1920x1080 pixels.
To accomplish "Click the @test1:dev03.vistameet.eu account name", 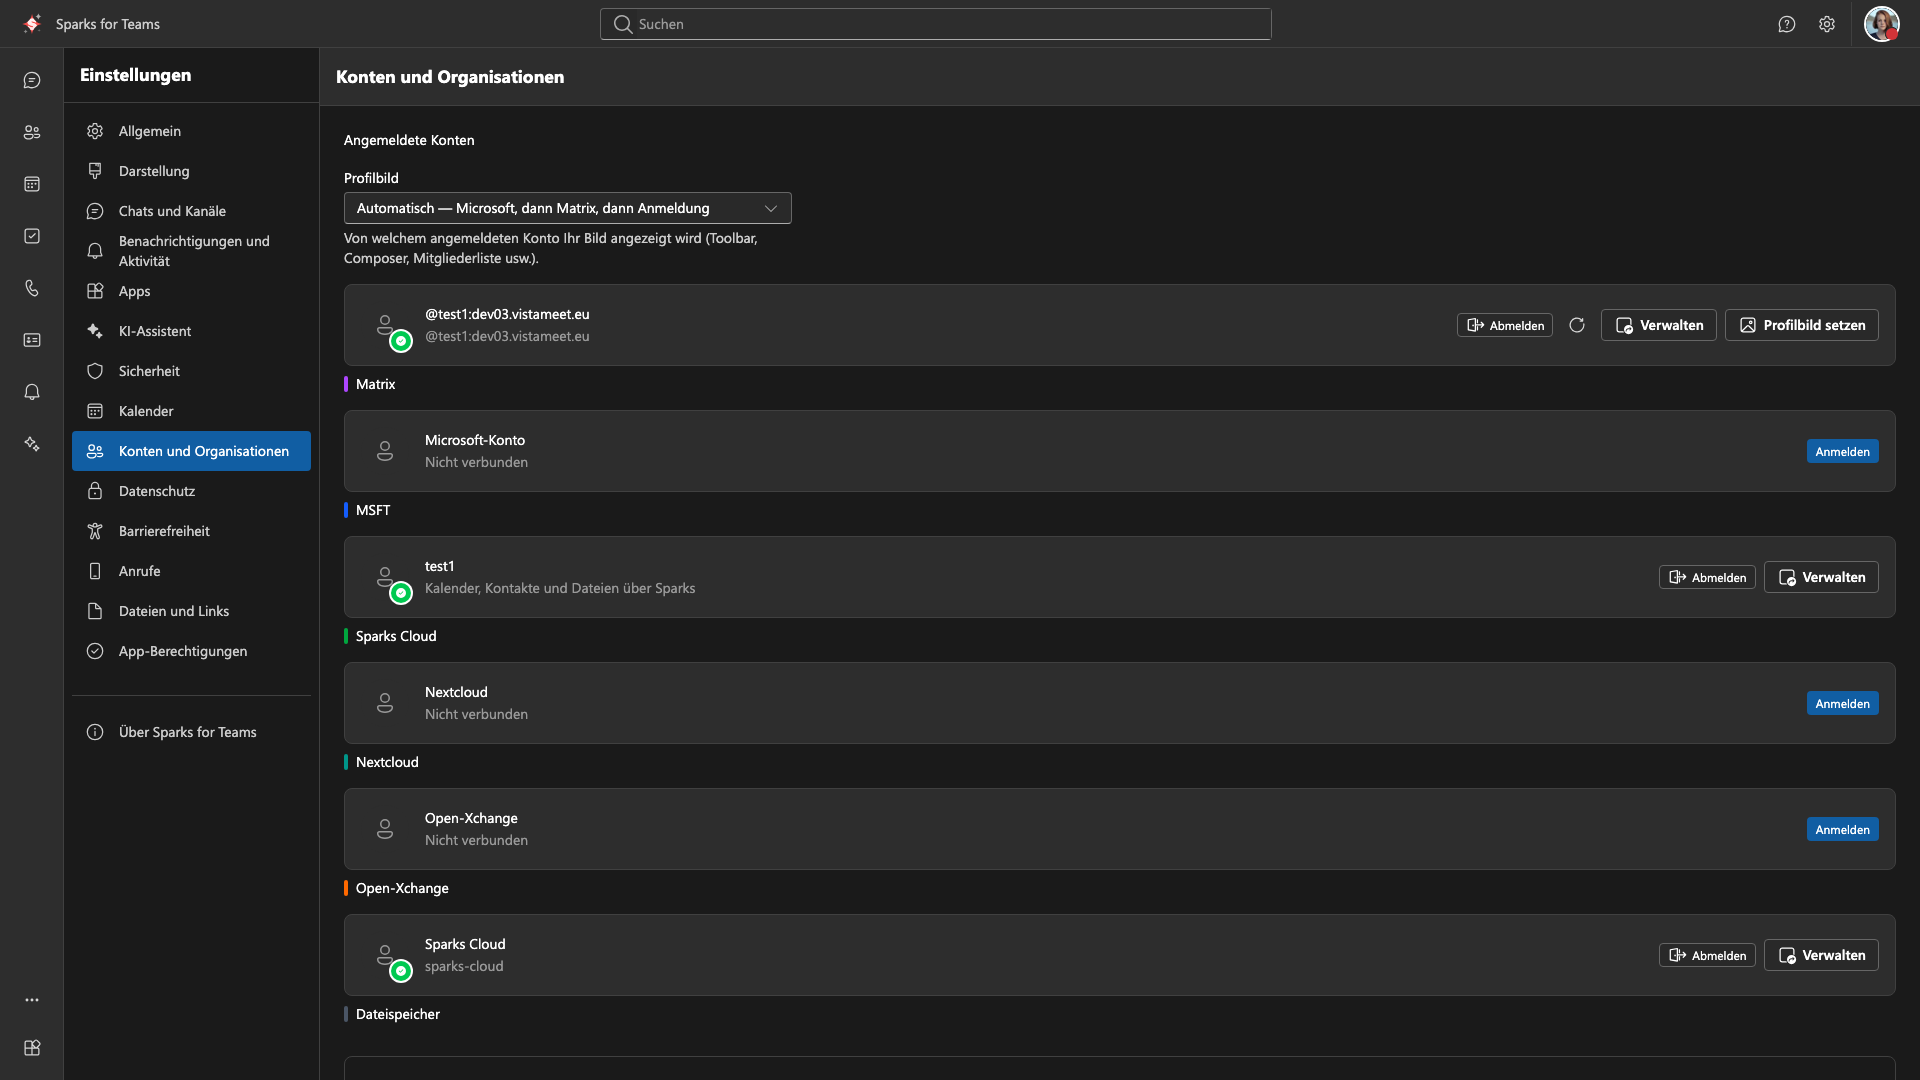I will [507, 314].
